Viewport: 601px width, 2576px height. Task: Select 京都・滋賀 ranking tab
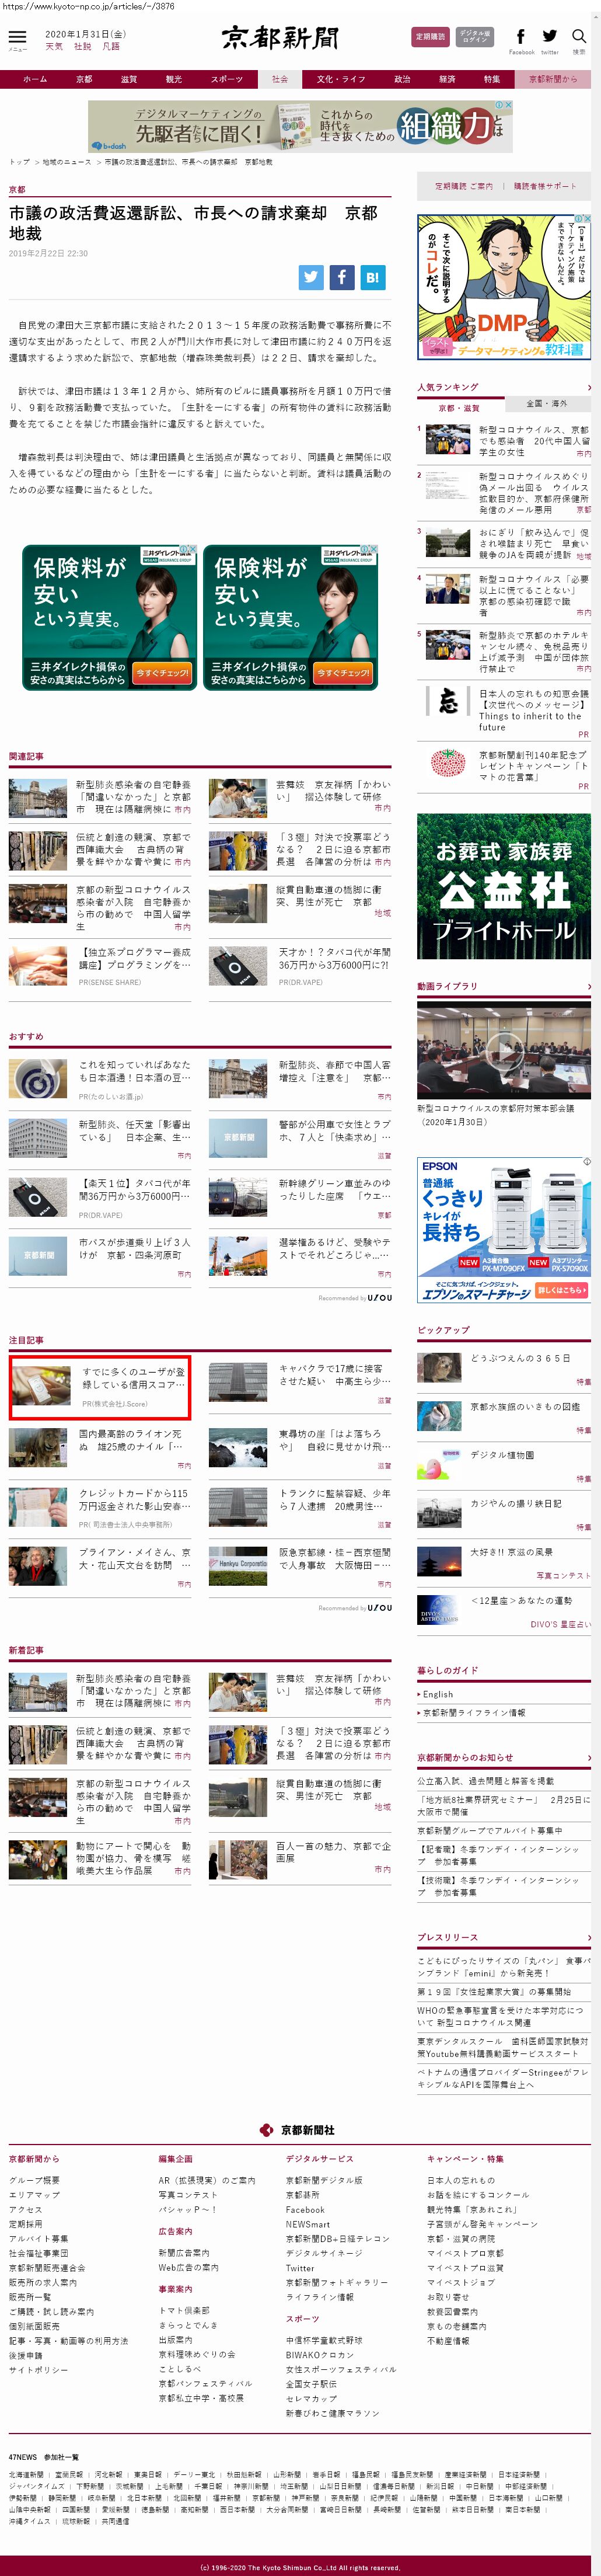click(458, 408)
